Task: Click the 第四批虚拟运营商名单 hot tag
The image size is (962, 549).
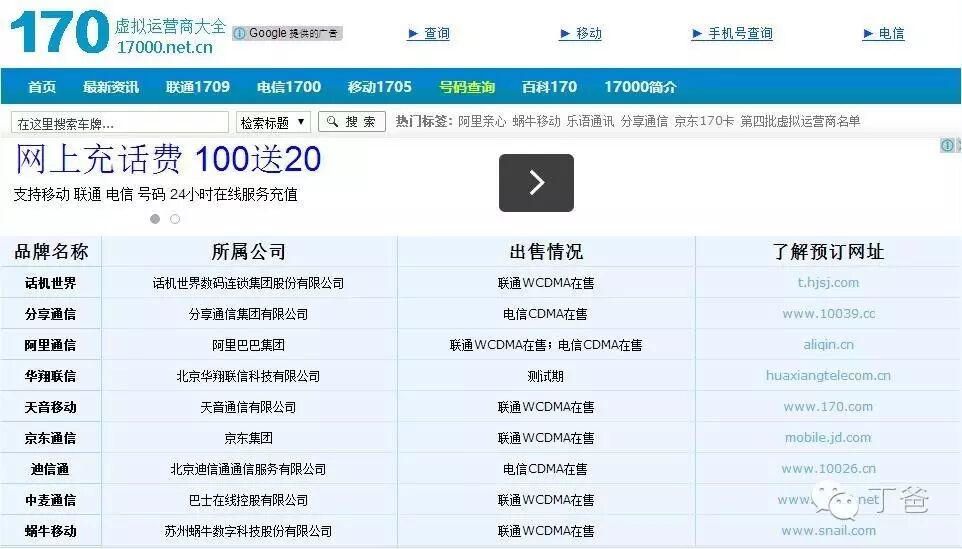Action: 800,121
